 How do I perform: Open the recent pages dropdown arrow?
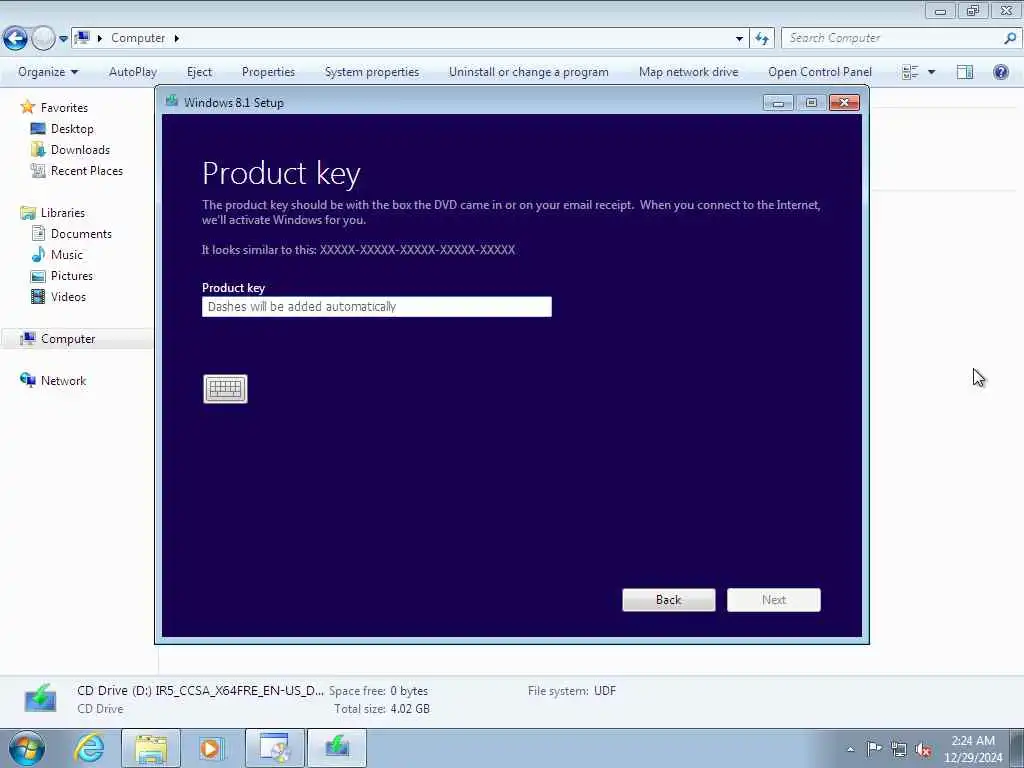coord(63,39)
